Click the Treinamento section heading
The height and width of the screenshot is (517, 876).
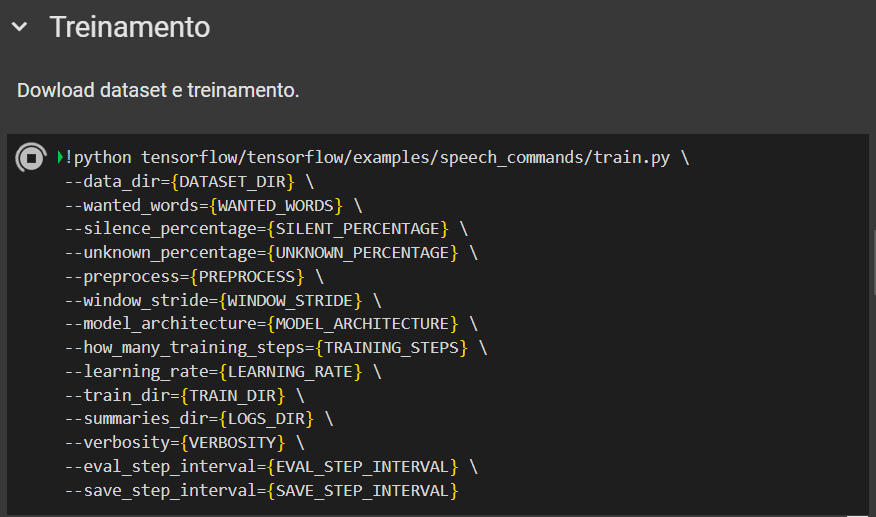click(130, 28)
